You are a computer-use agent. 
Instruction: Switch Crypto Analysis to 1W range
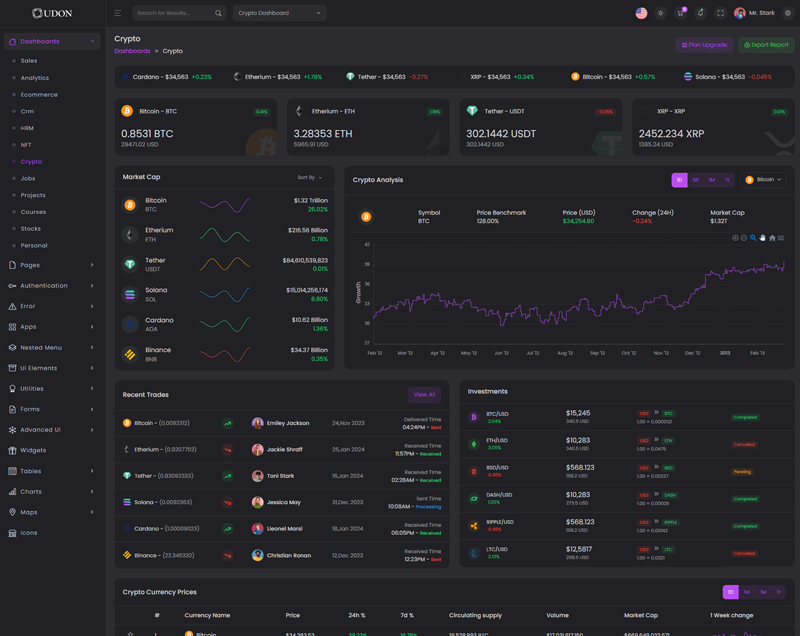click(695, 180)
